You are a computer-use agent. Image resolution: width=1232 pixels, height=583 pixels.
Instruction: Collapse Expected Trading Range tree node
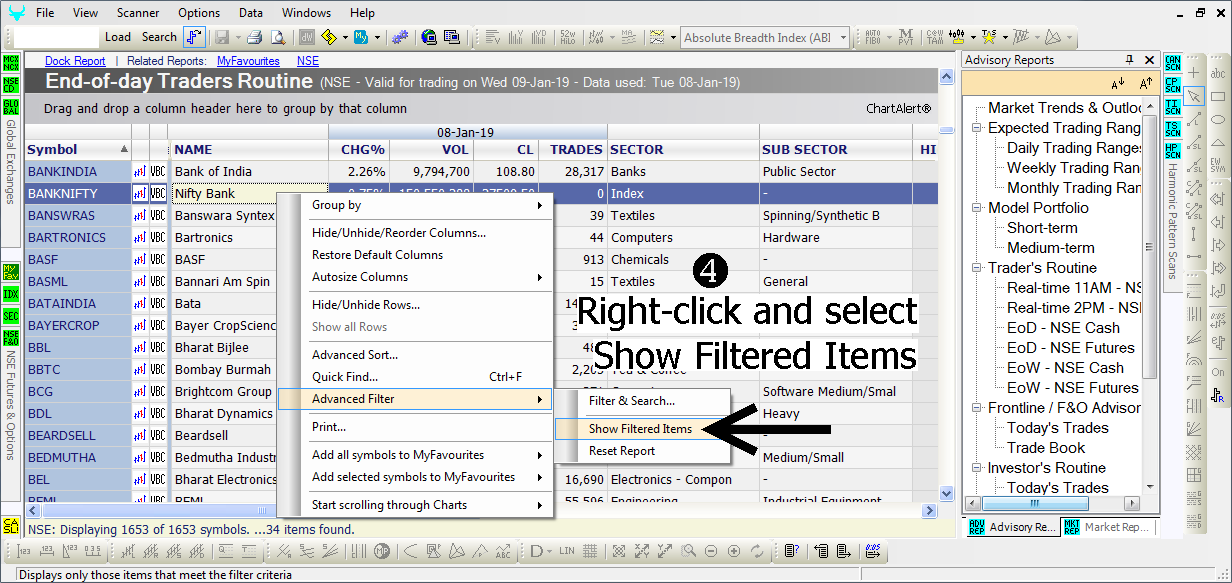(x=976, y=128)
